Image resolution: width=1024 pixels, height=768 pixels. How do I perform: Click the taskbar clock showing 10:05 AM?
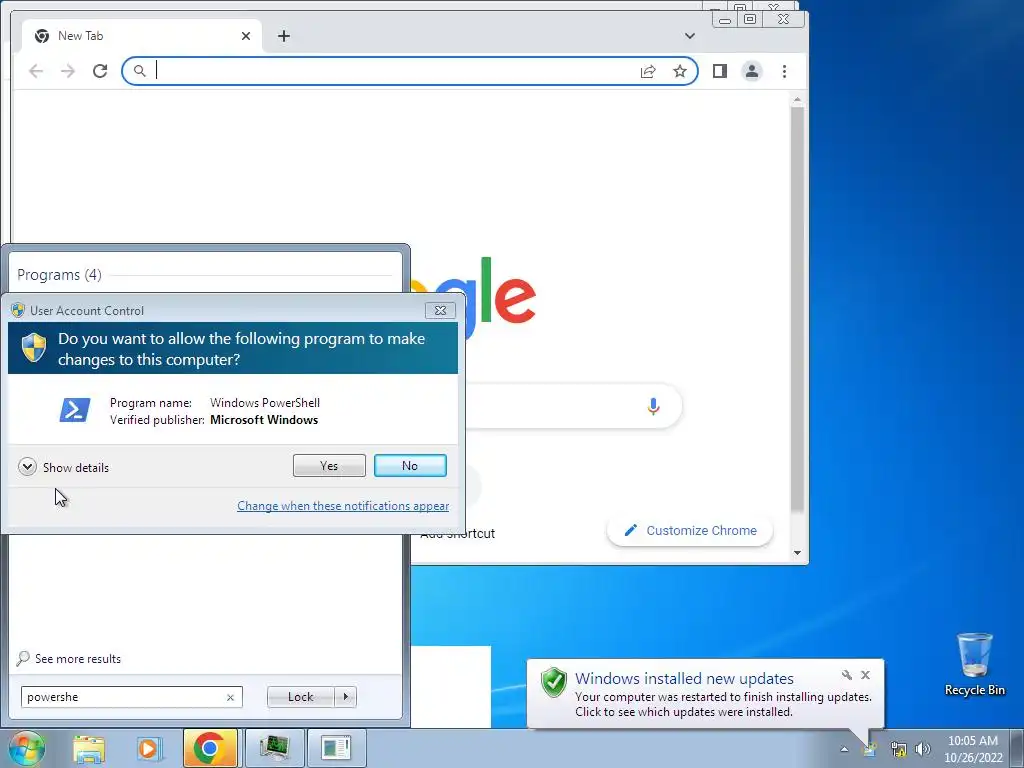973,749
